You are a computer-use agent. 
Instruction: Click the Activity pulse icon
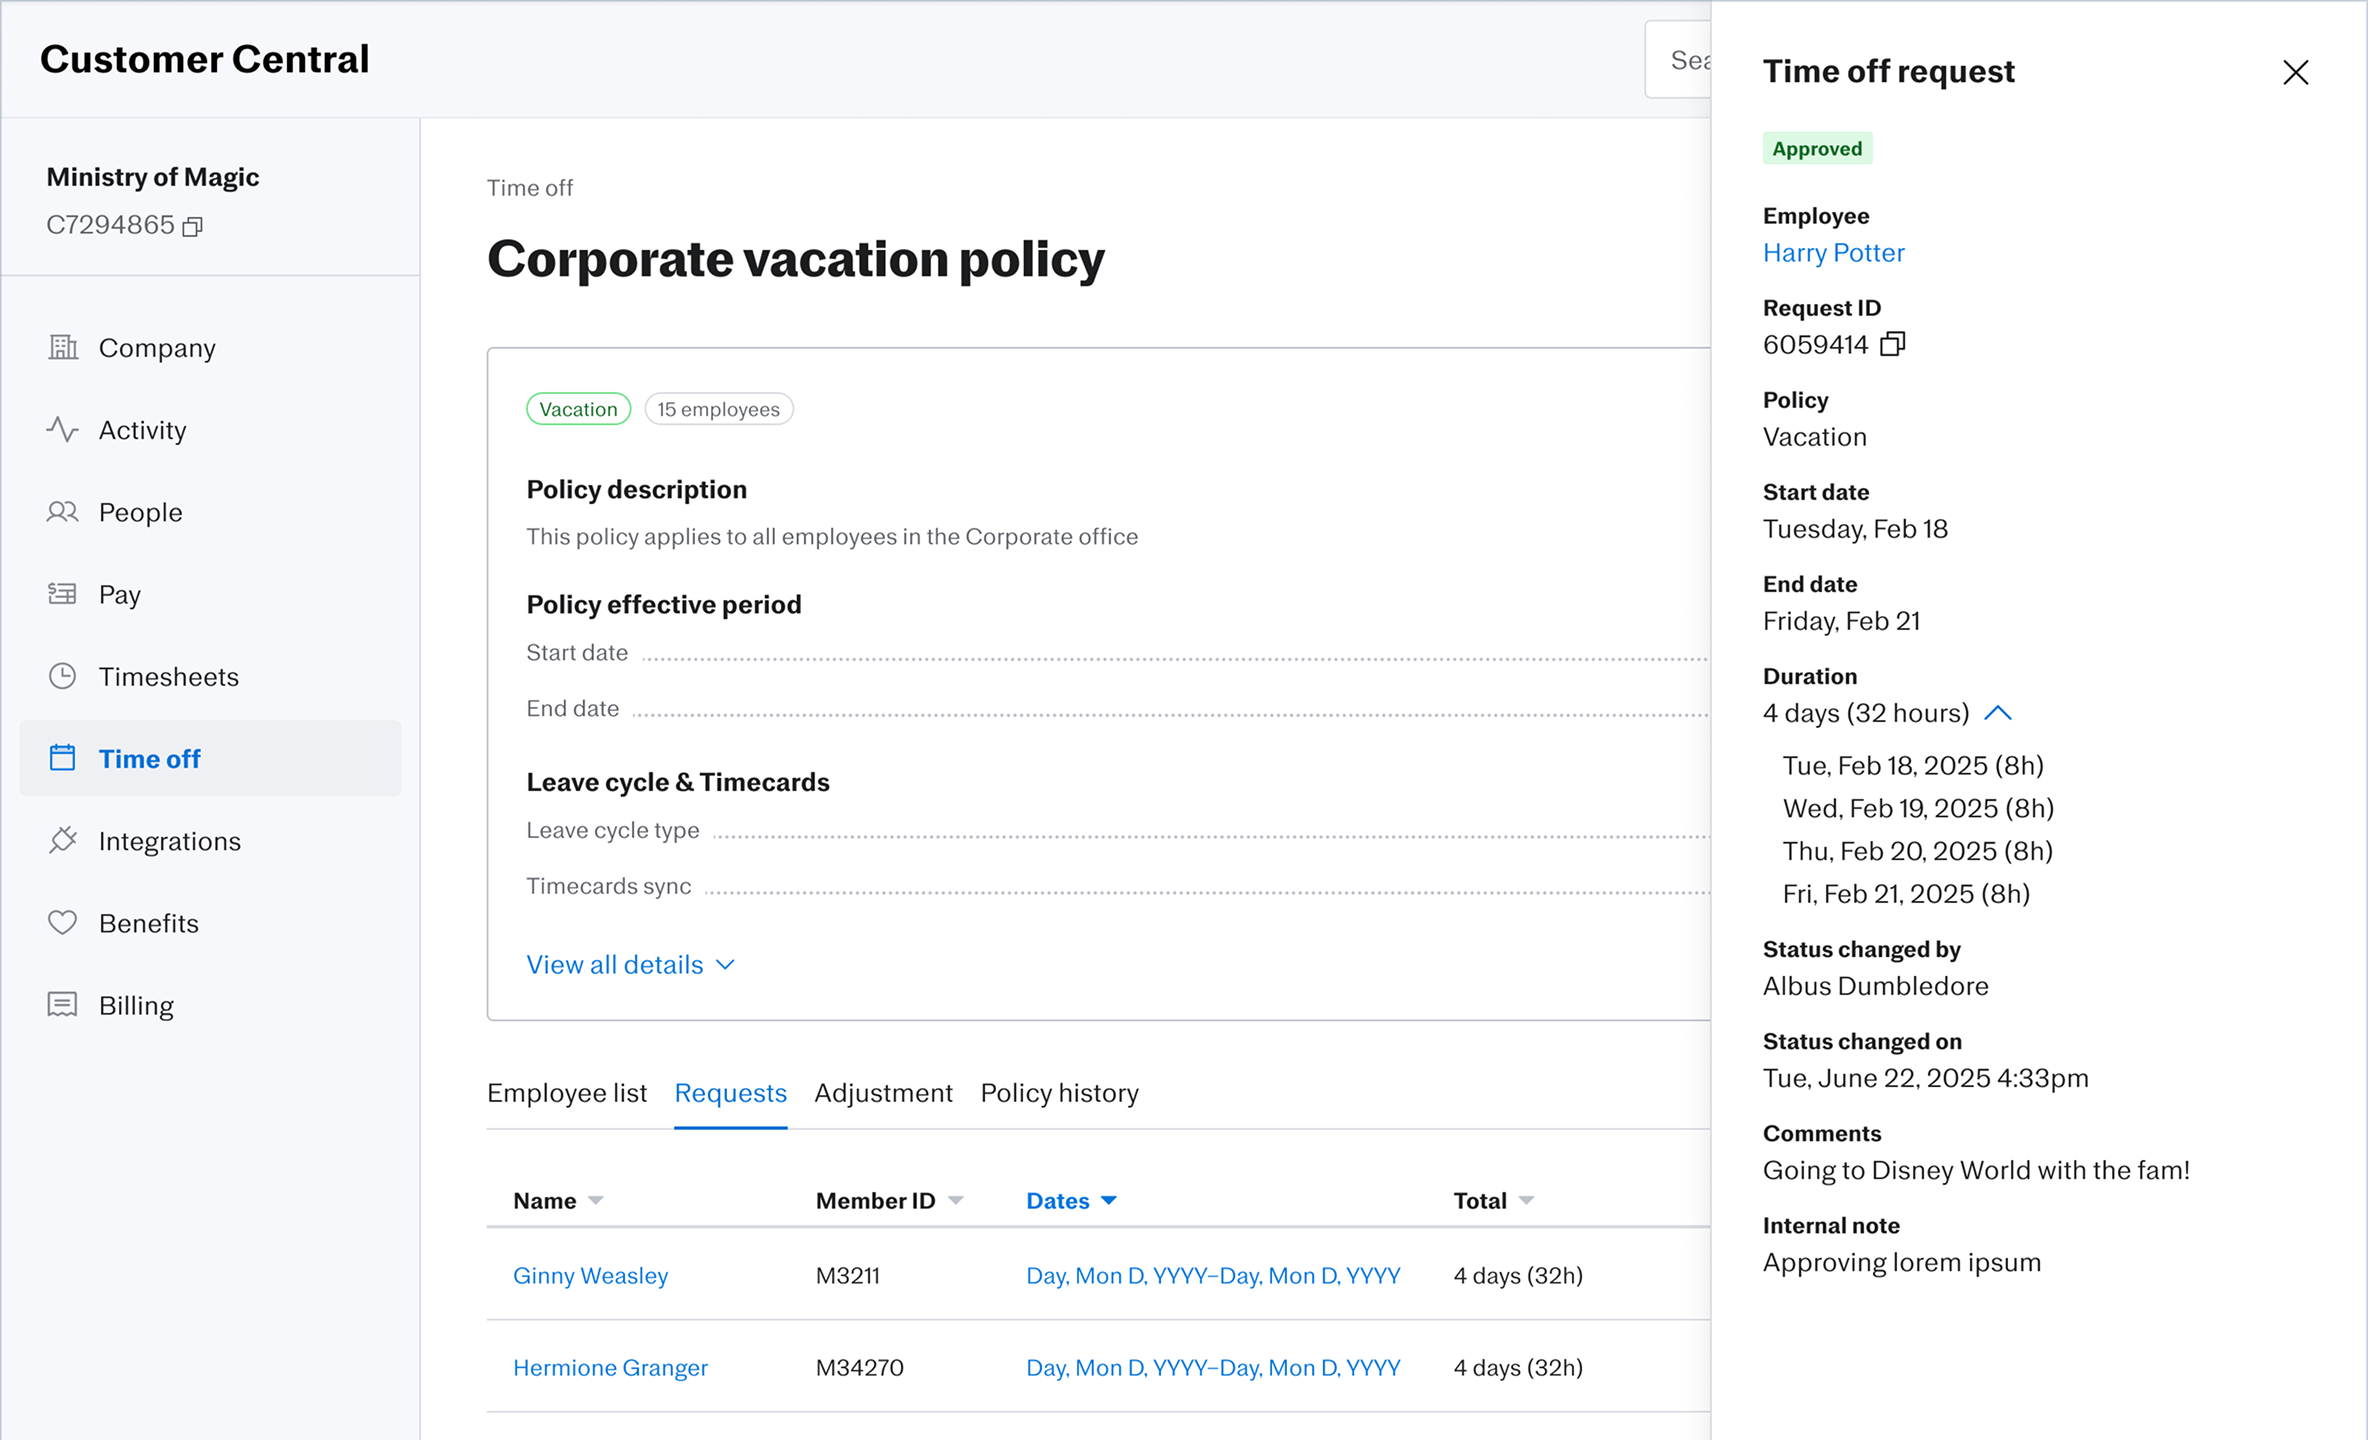(x=63, y=429)
